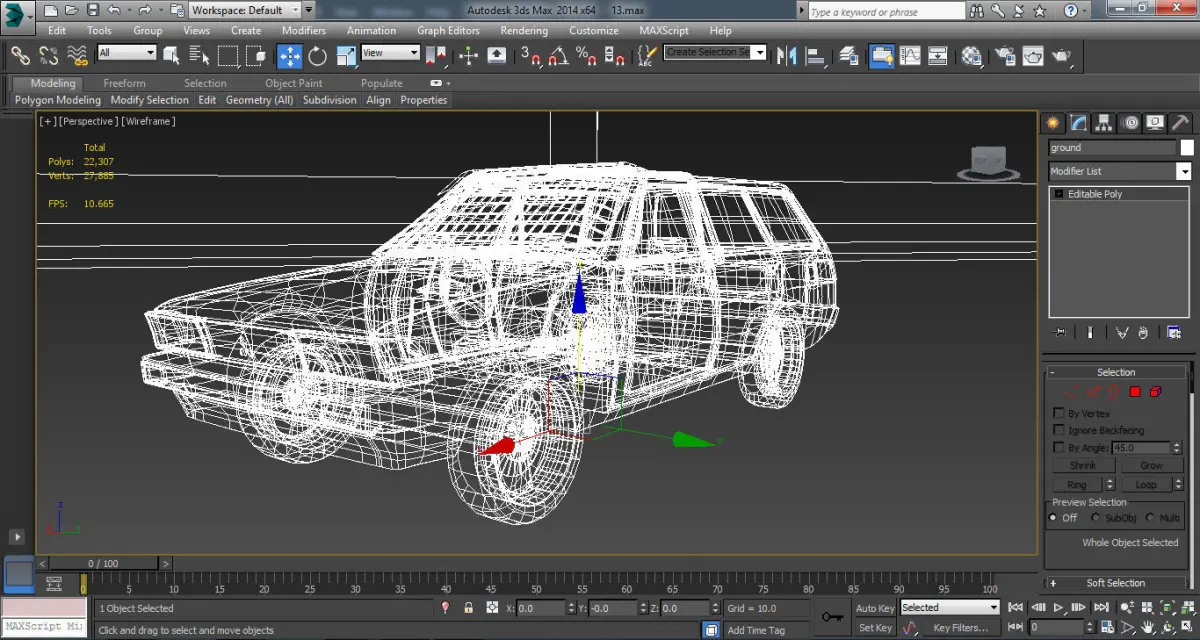Click the 0 / 100 time slider
This screenshot has width=1200, height=640.
(x=103, y=564)
